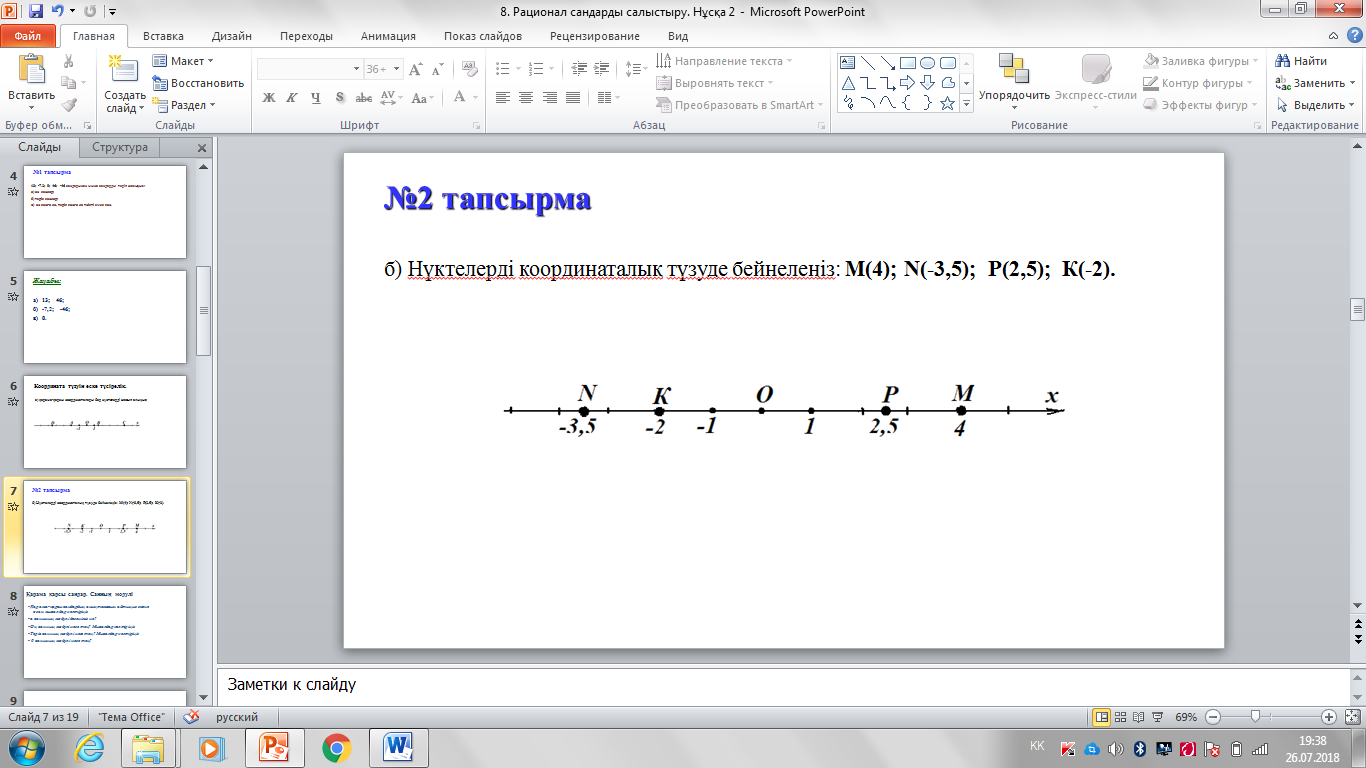Click the Заменить replace button
Screen dimensions: 1366x768
point(1311,83)
